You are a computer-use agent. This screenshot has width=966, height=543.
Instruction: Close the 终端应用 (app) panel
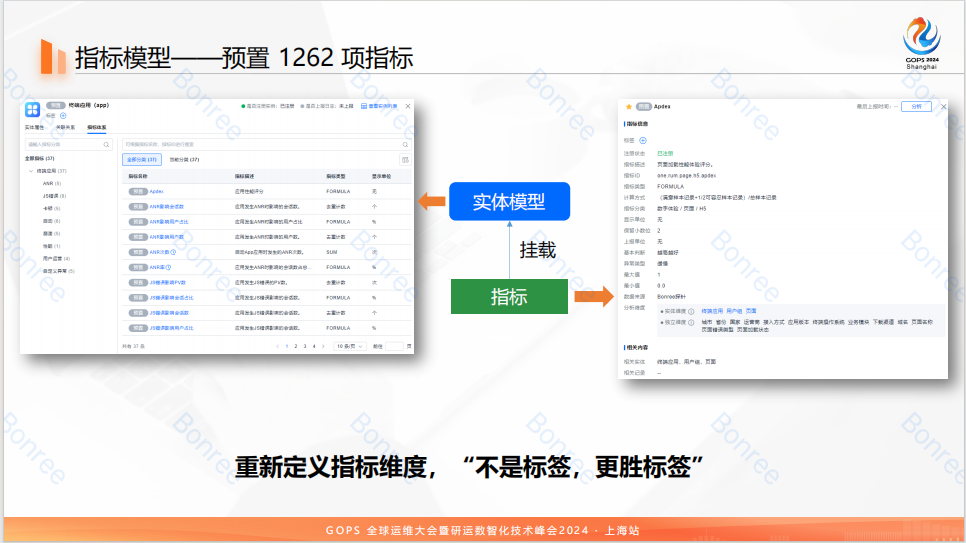point(408,106)
